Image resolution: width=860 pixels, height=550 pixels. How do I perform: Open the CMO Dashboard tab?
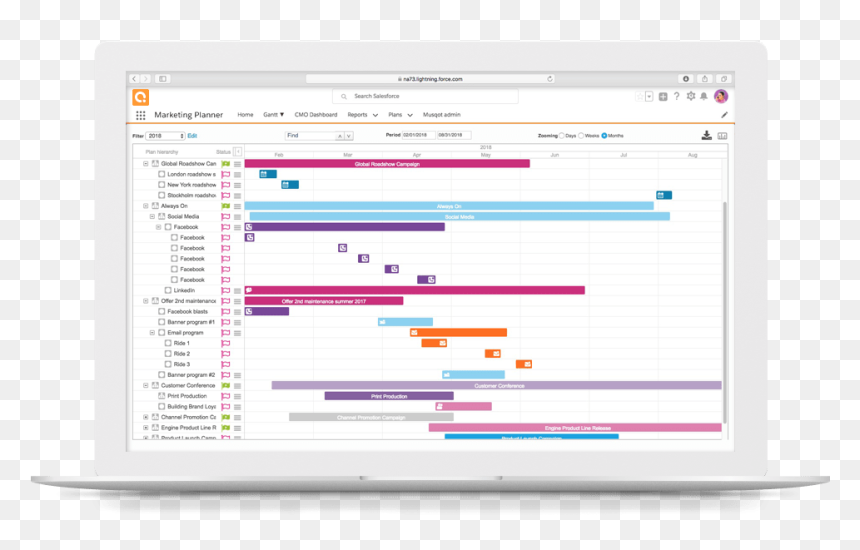(316, 115)
